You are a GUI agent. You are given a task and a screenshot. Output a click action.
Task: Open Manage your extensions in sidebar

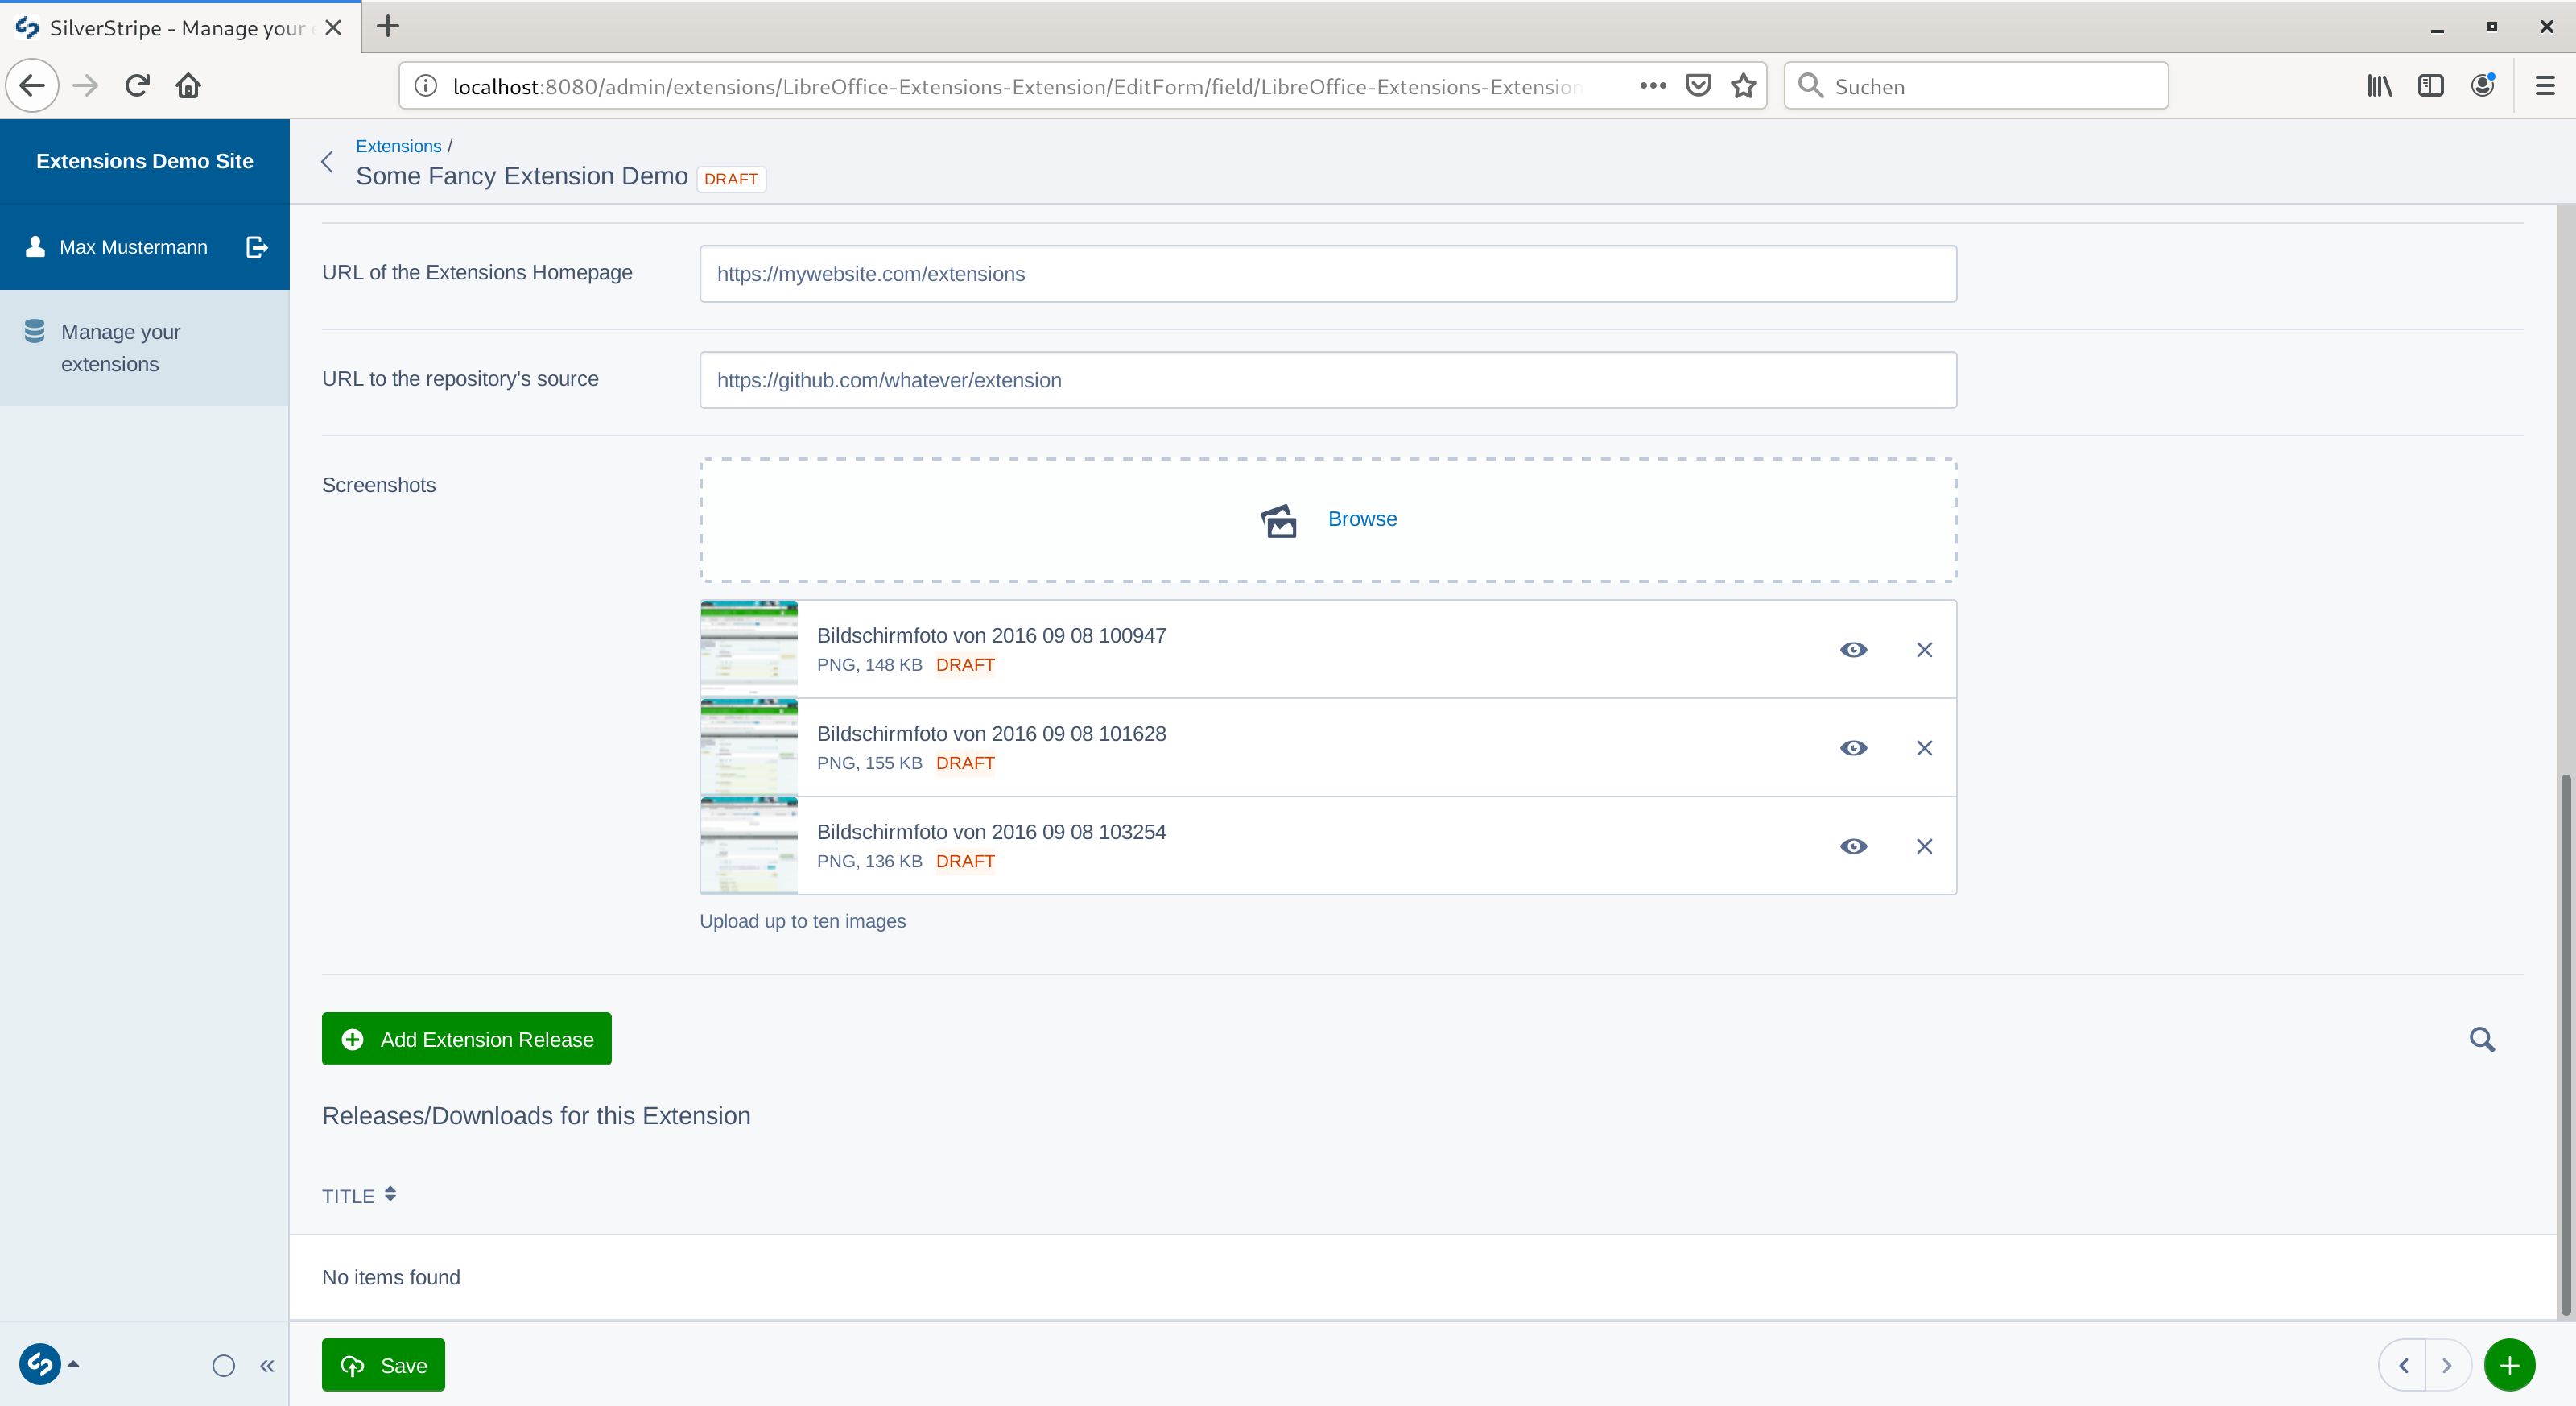click(145, 348)
